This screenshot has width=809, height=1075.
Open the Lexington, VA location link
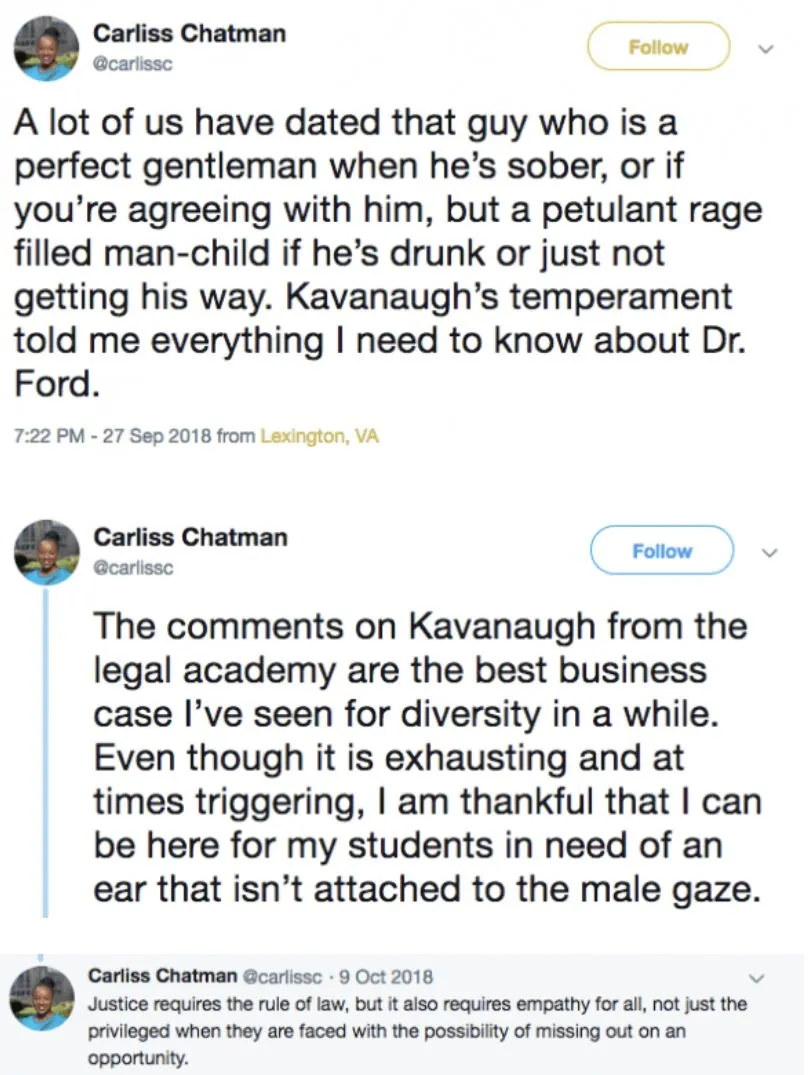coord(319,437)
